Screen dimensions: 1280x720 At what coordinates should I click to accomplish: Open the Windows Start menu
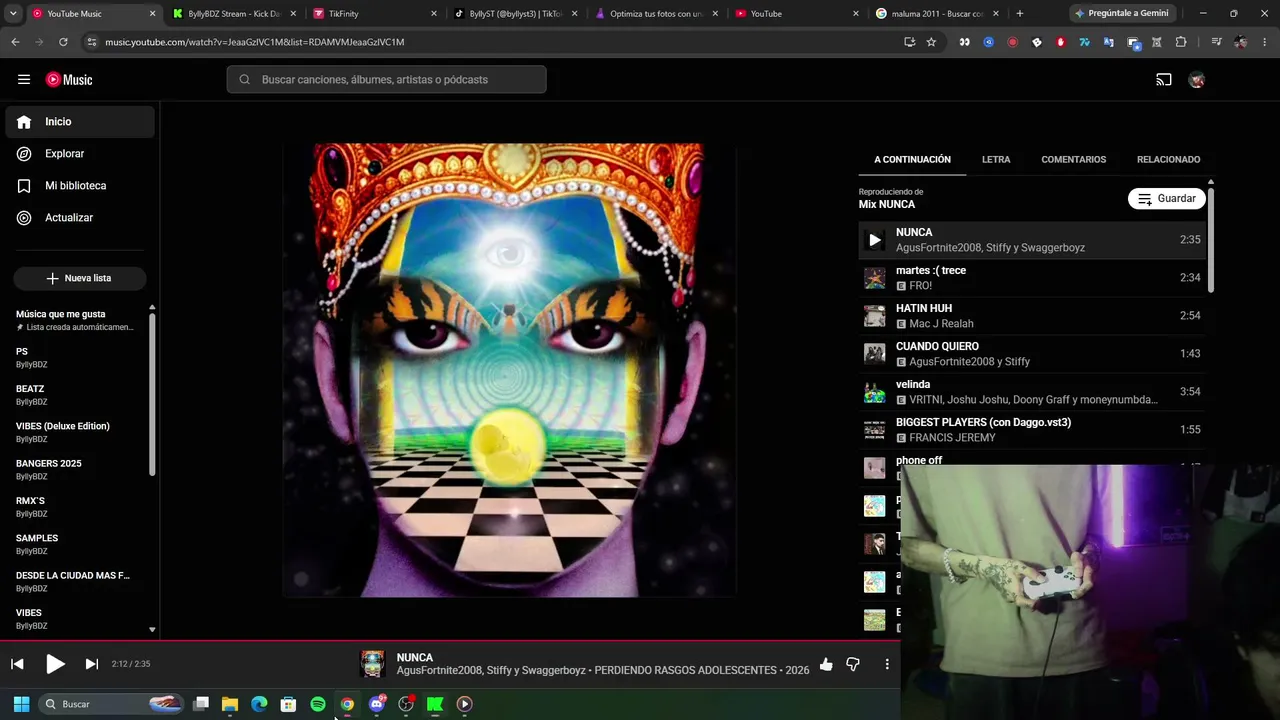[21, 704]
